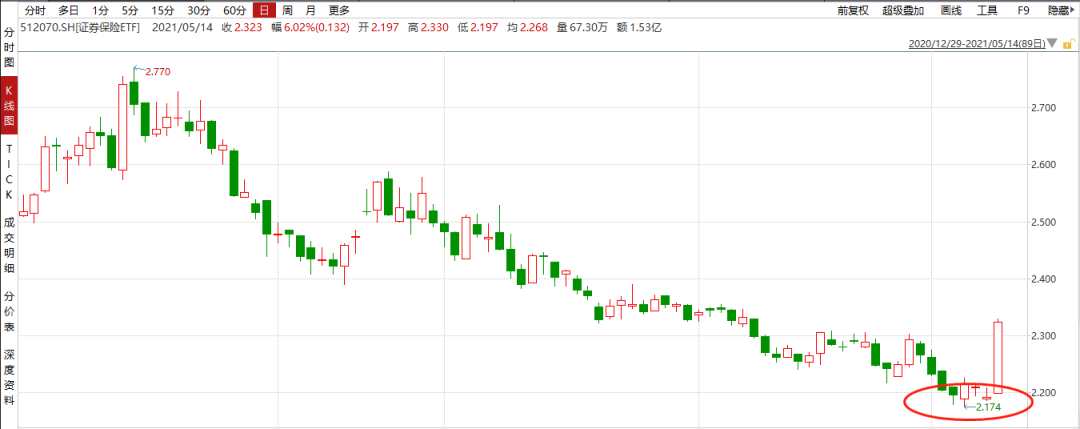
Task: Open the 更多 more periods menu
Action: pyautogui.click(x=339, y=10)
